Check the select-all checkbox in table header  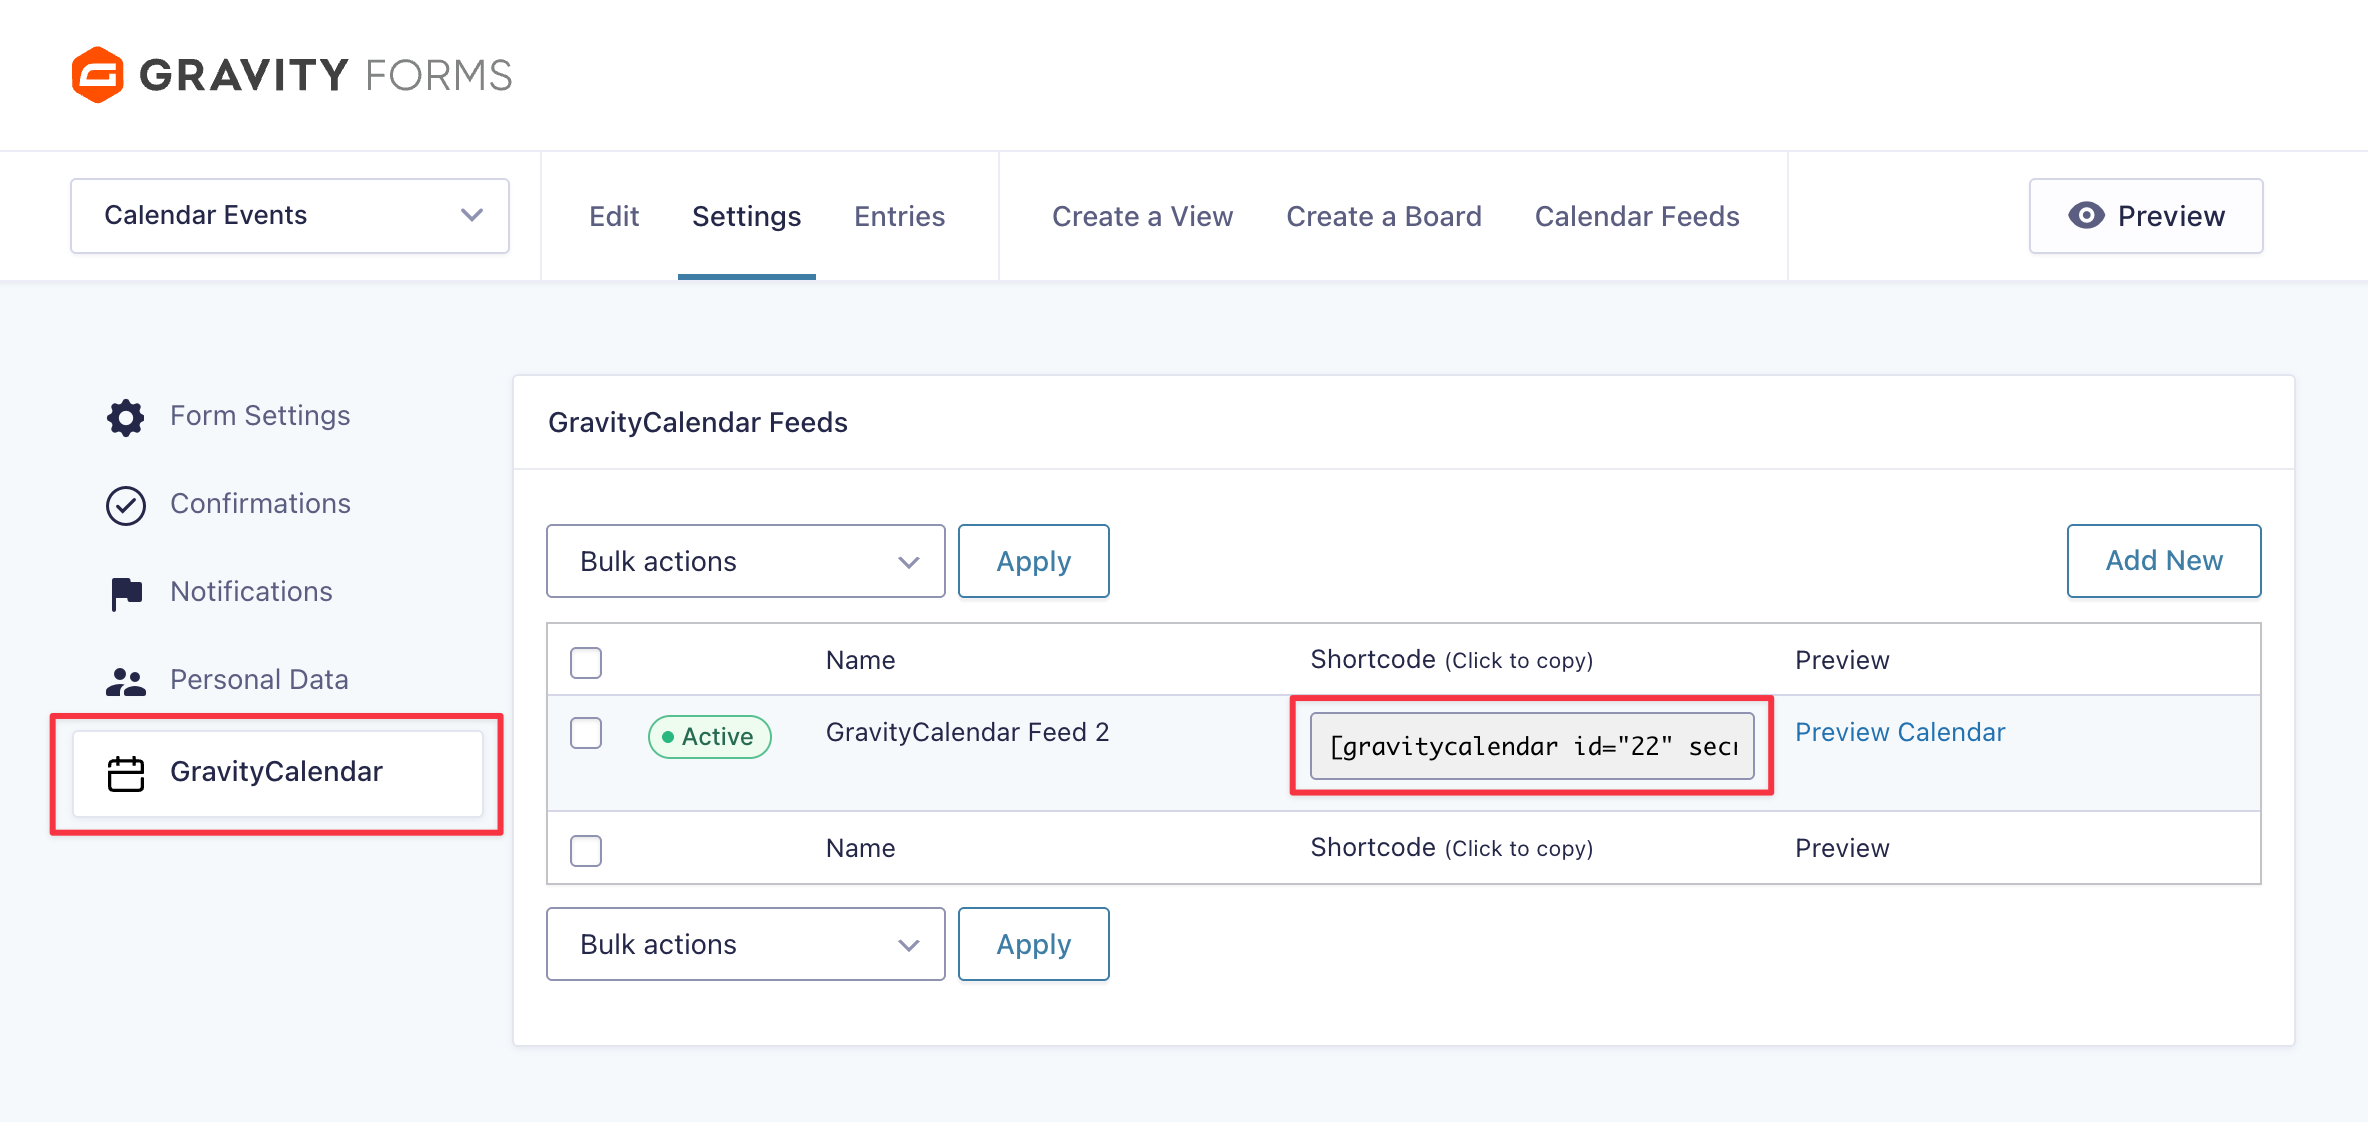coord(586,662)
